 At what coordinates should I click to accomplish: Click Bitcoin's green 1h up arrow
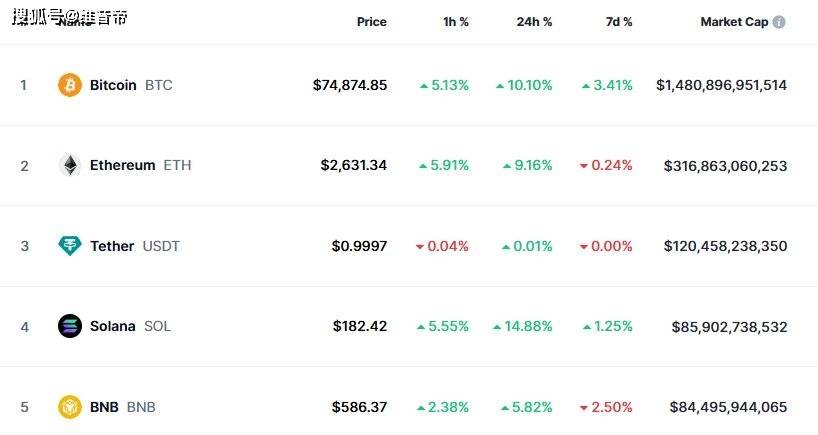point(424,86)
